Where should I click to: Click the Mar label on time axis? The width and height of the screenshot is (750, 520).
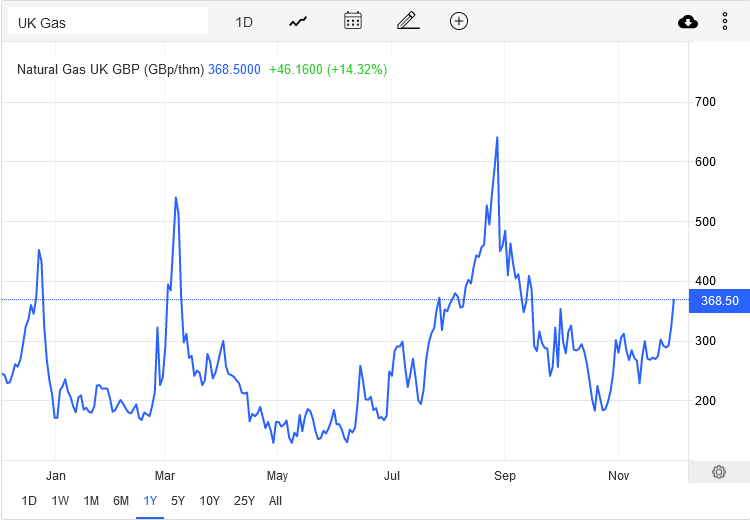[165, 476]
